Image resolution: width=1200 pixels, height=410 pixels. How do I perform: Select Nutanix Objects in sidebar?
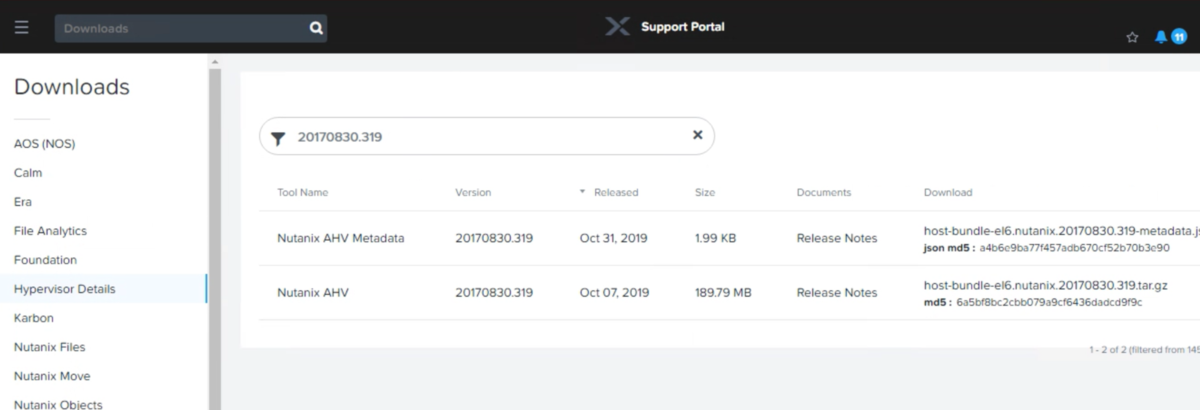click(58, 404)
